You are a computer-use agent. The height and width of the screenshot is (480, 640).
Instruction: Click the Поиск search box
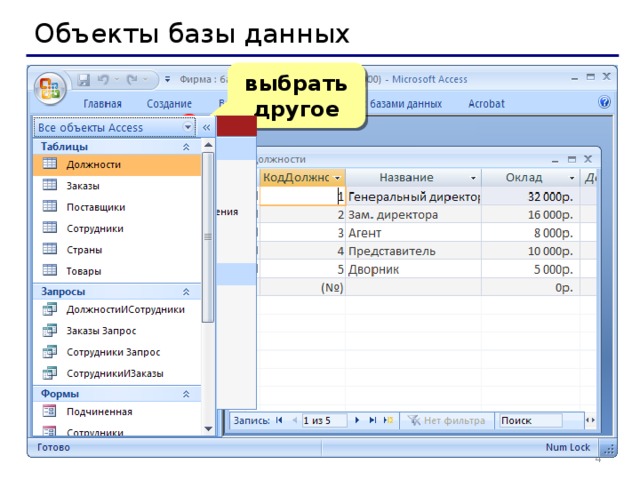(530, 420)
